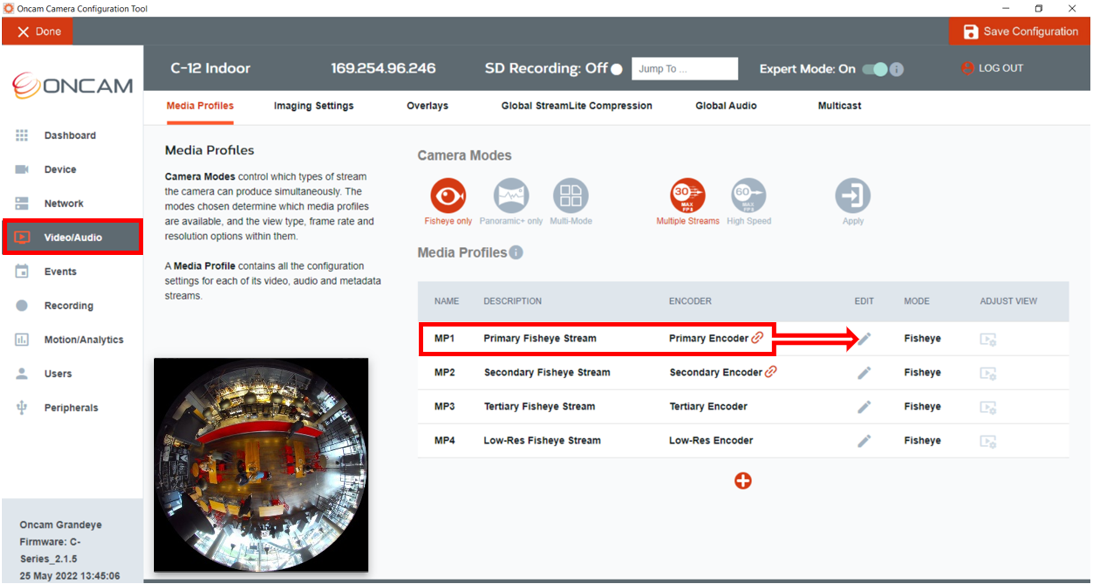Click the Apply camera modes icon

(853, 196)
